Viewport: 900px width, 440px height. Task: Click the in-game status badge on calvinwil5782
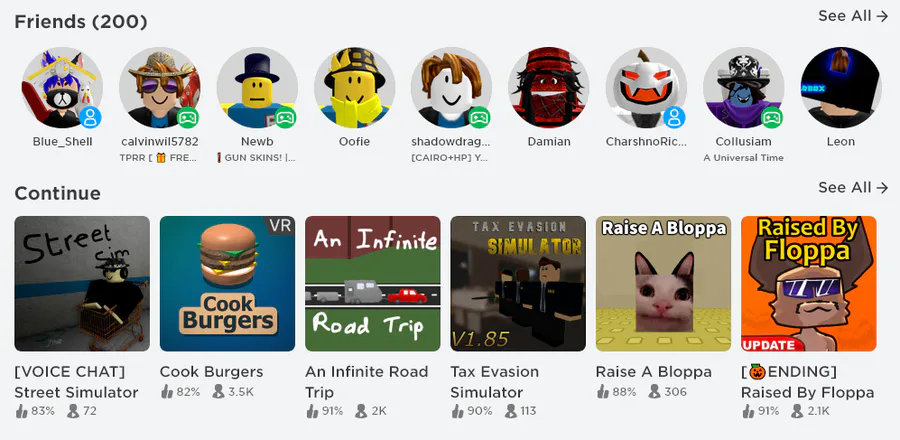coord(188,118)
